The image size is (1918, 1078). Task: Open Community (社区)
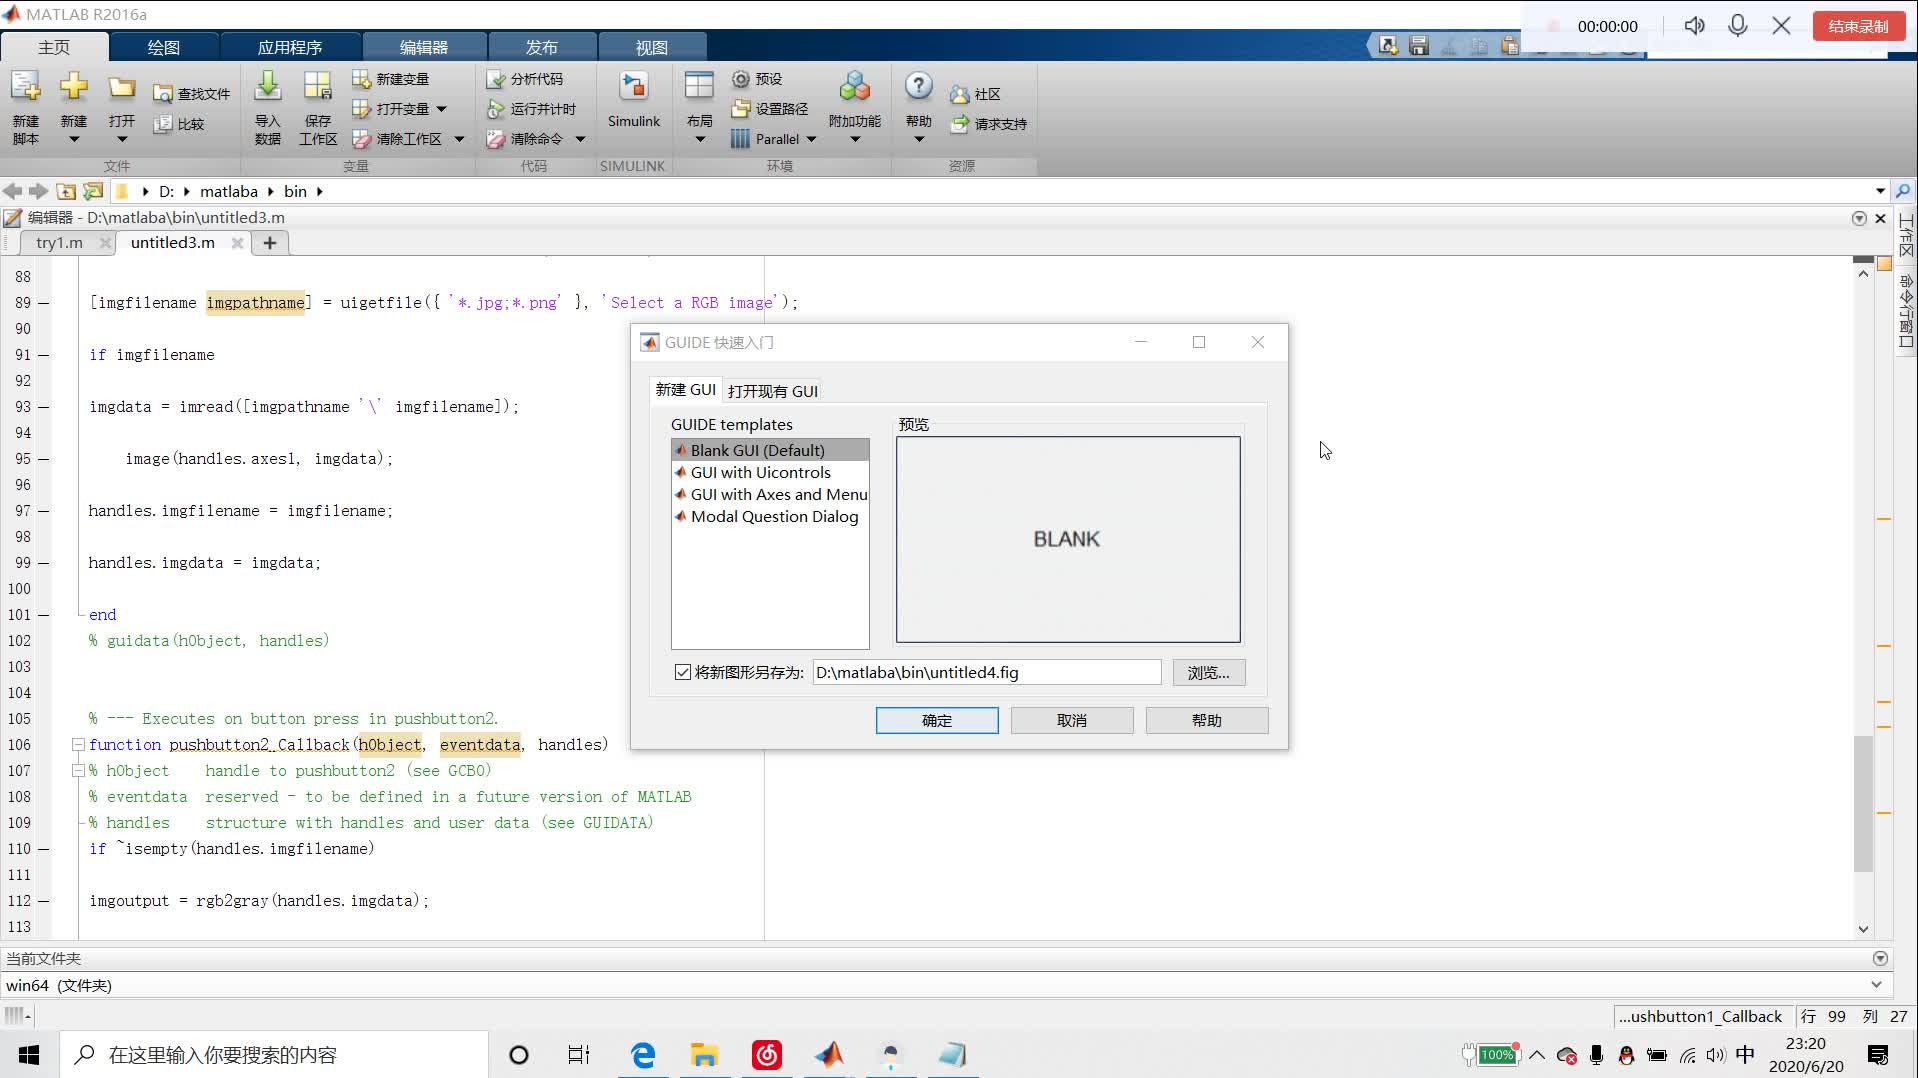(975, 94)
